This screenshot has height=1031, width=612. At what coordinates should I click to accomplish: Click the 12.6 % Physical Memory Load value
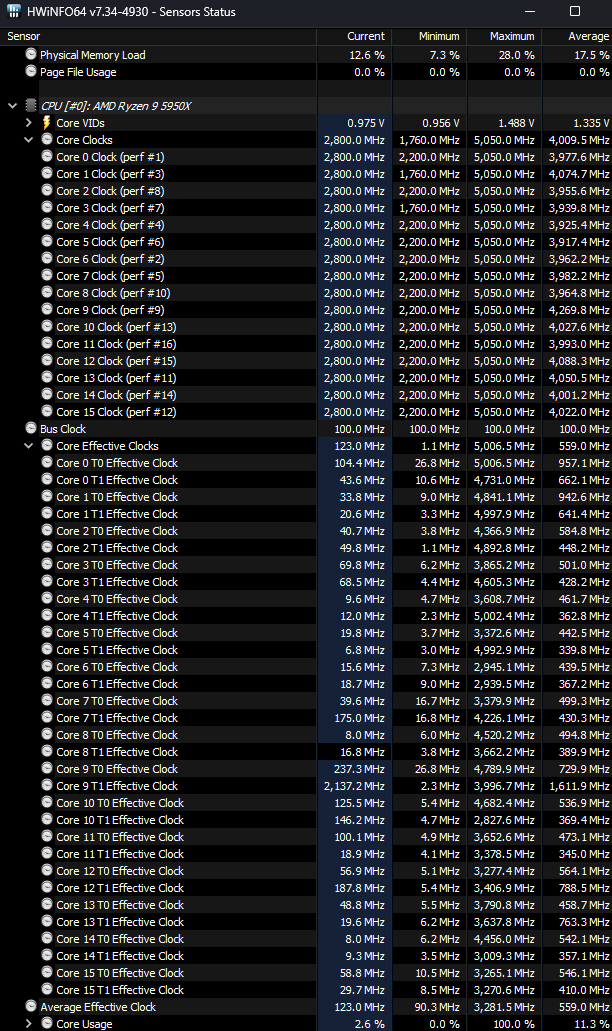pos(367,55)
